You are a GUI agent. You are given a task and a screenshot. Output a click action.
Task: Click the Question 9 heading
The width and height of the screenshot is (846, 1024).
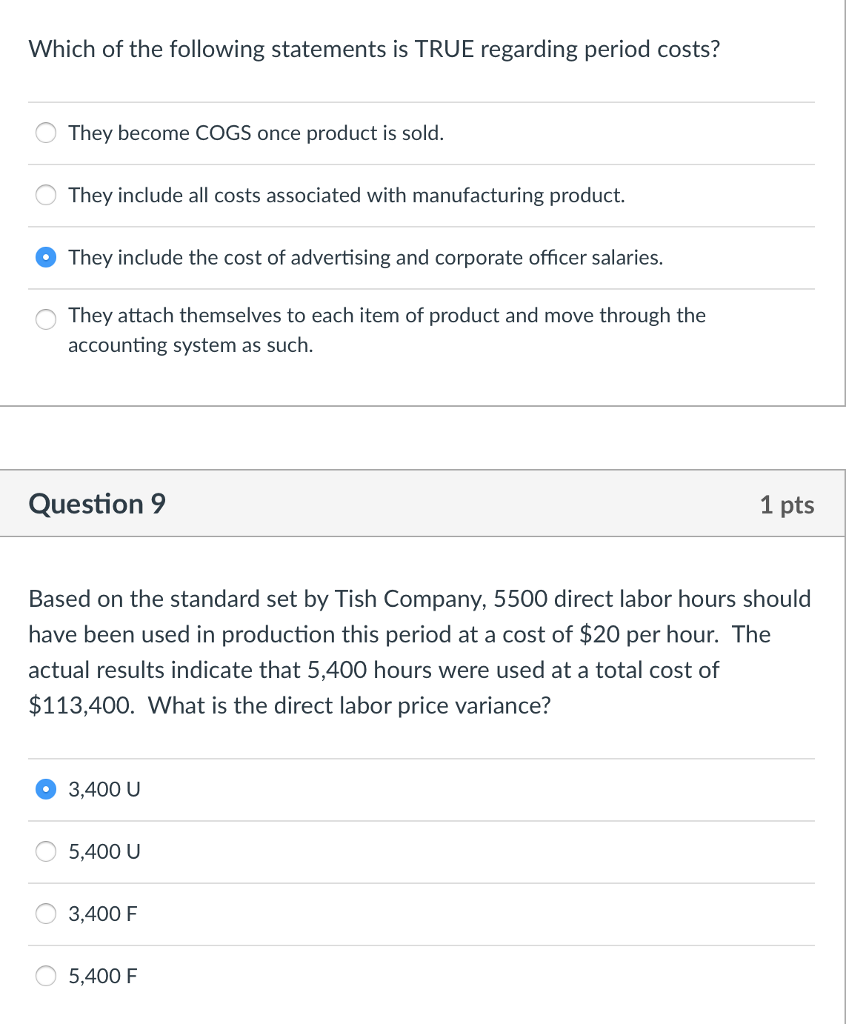[96, 504]
